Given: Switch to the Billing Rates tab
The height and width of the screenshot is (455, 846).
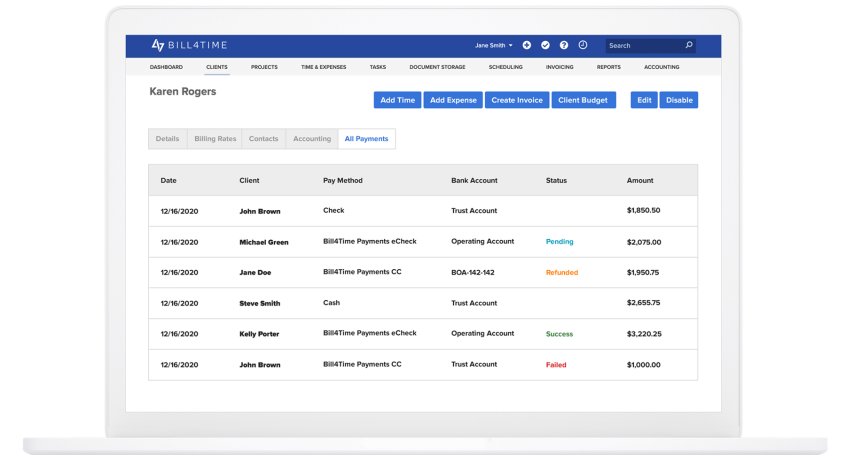Looking at the screenshot, I should point(215,139).
